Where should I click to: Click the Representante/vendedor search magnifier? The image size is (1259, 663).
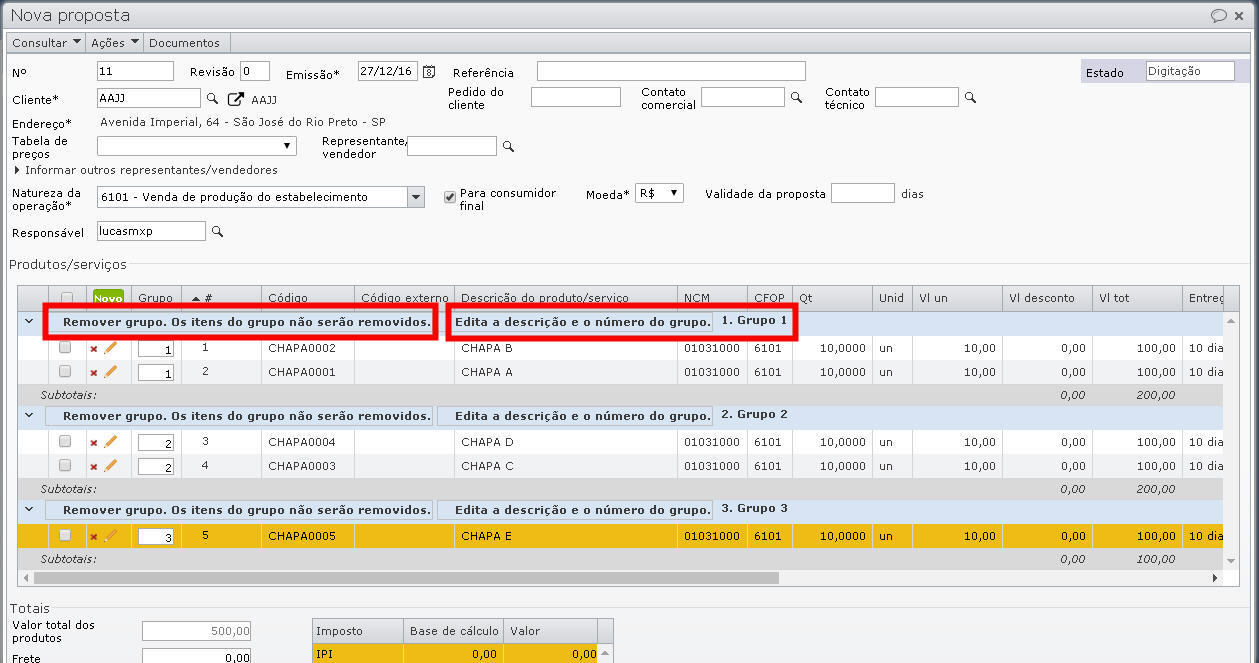506,145
